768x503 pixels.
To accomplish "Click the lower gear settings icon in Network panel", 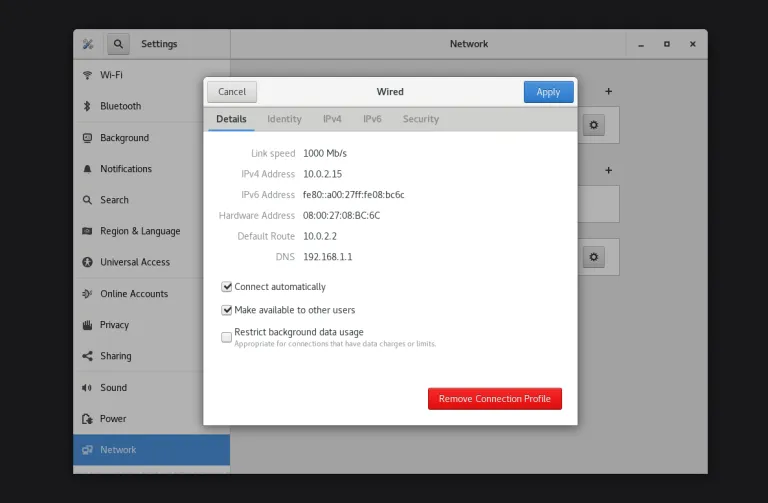I will coord(594,257).
